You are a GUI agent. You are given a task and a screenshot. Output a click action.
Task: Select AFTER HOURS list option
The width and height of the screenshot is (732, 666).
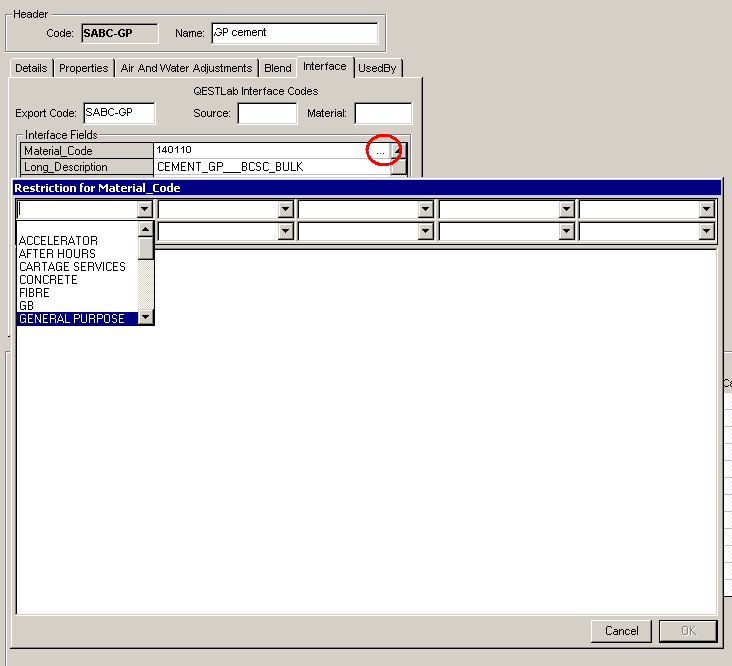pyautogui.click(x=57, y=254)
